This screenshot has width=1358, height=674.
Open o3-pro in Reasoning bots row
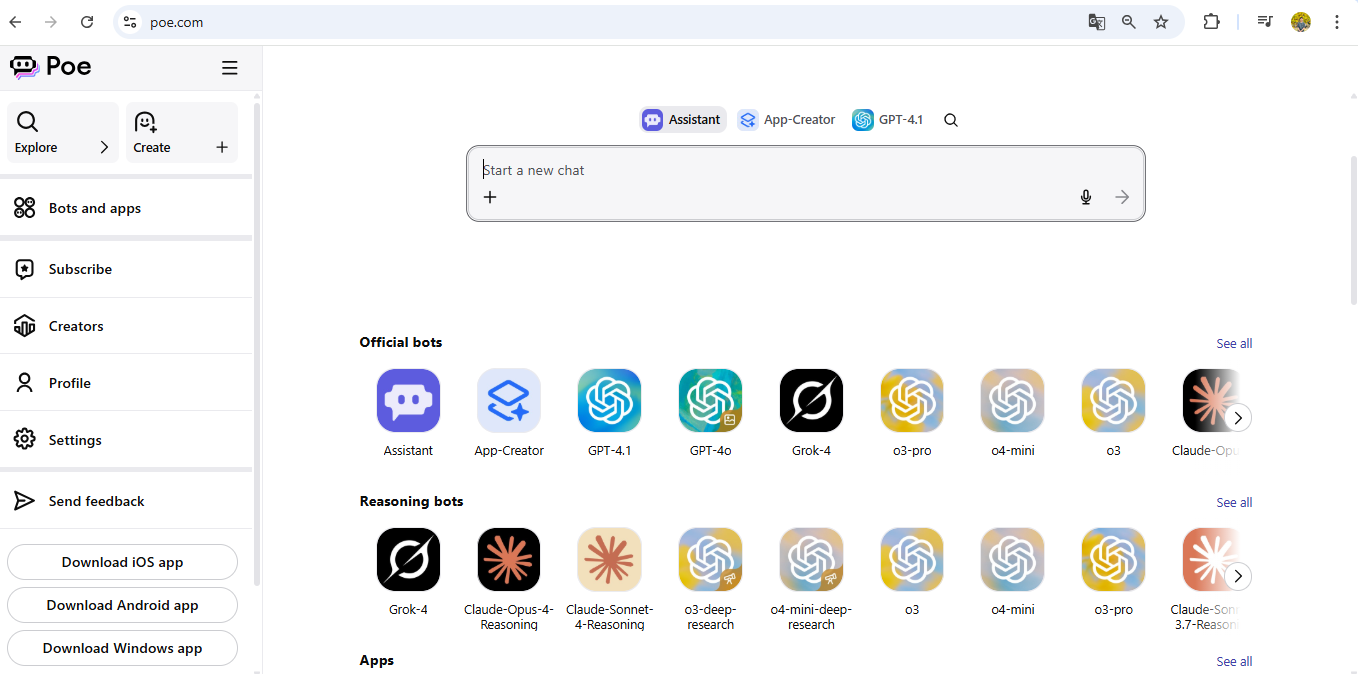click(1113, 571)
